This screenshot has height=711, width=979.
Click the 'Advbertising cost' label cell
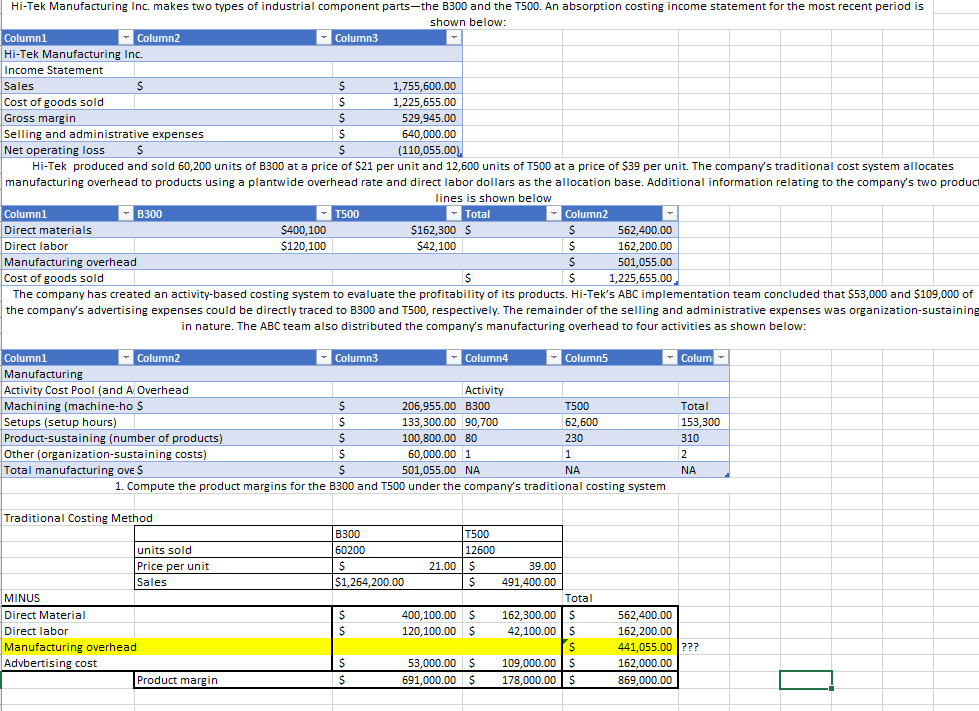(x=67, y=663)
